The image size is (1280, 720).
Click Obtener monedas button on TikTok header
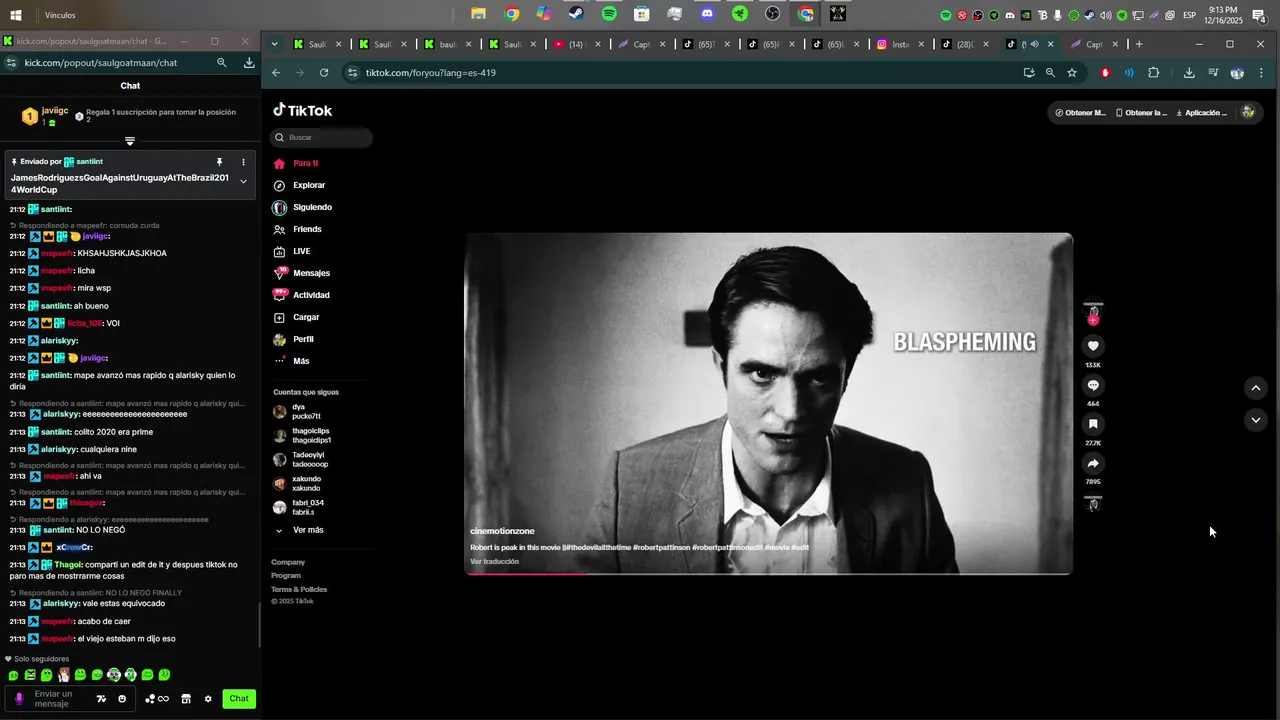click(1081, 113)
